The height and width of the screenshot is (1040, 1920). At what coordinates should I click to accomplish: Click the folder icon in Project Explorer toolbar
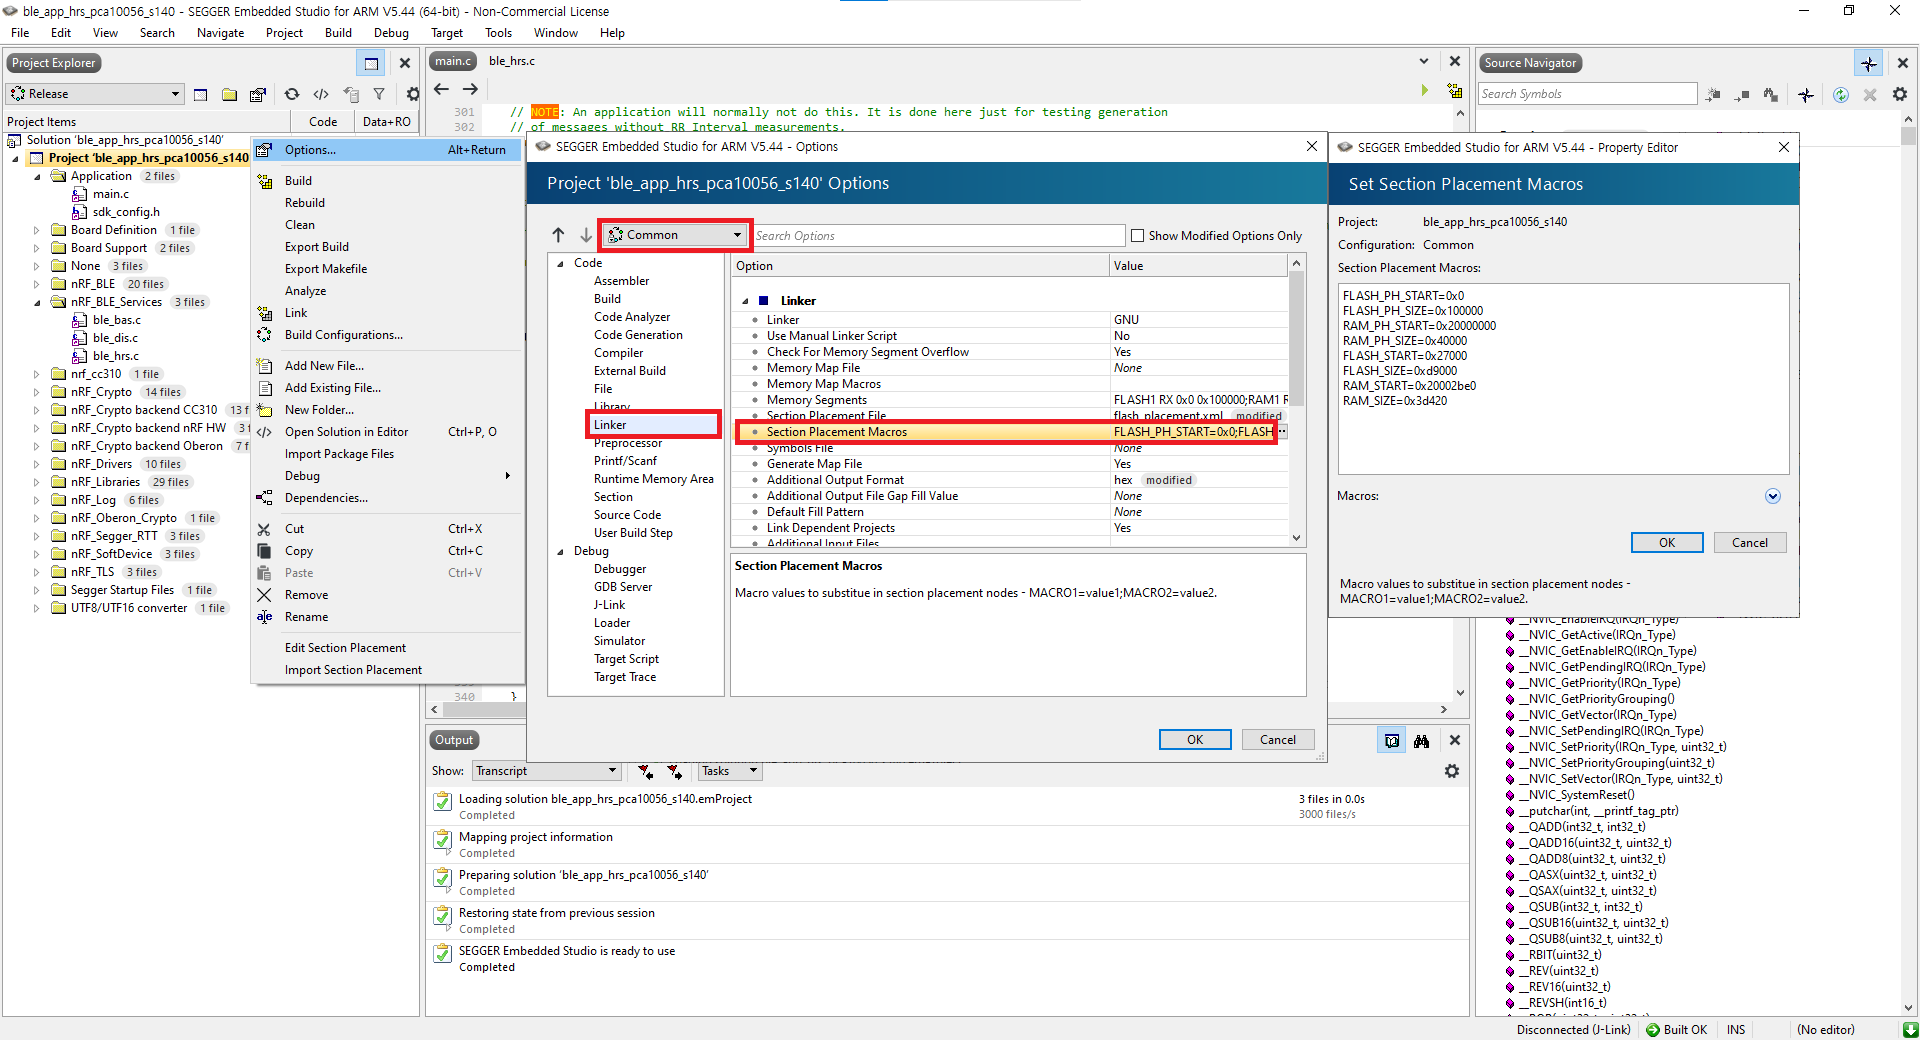pos(229,94)
